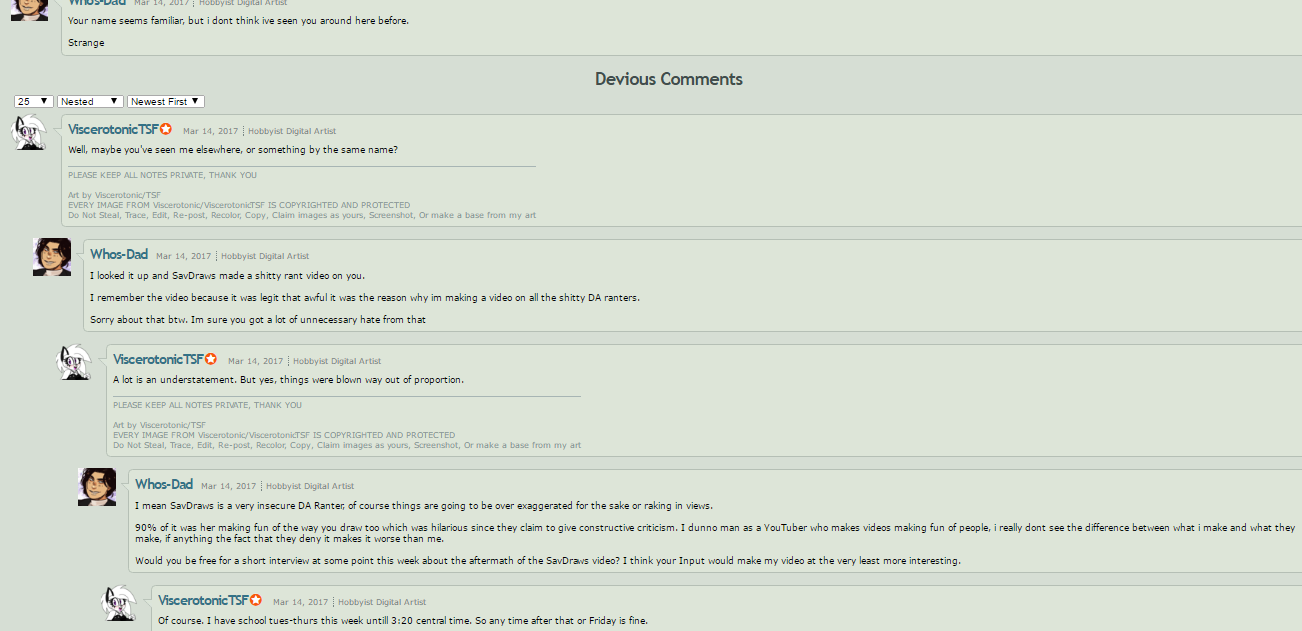Click the Whos-Dad username on the "I mean SavDraws" comment

164,485
